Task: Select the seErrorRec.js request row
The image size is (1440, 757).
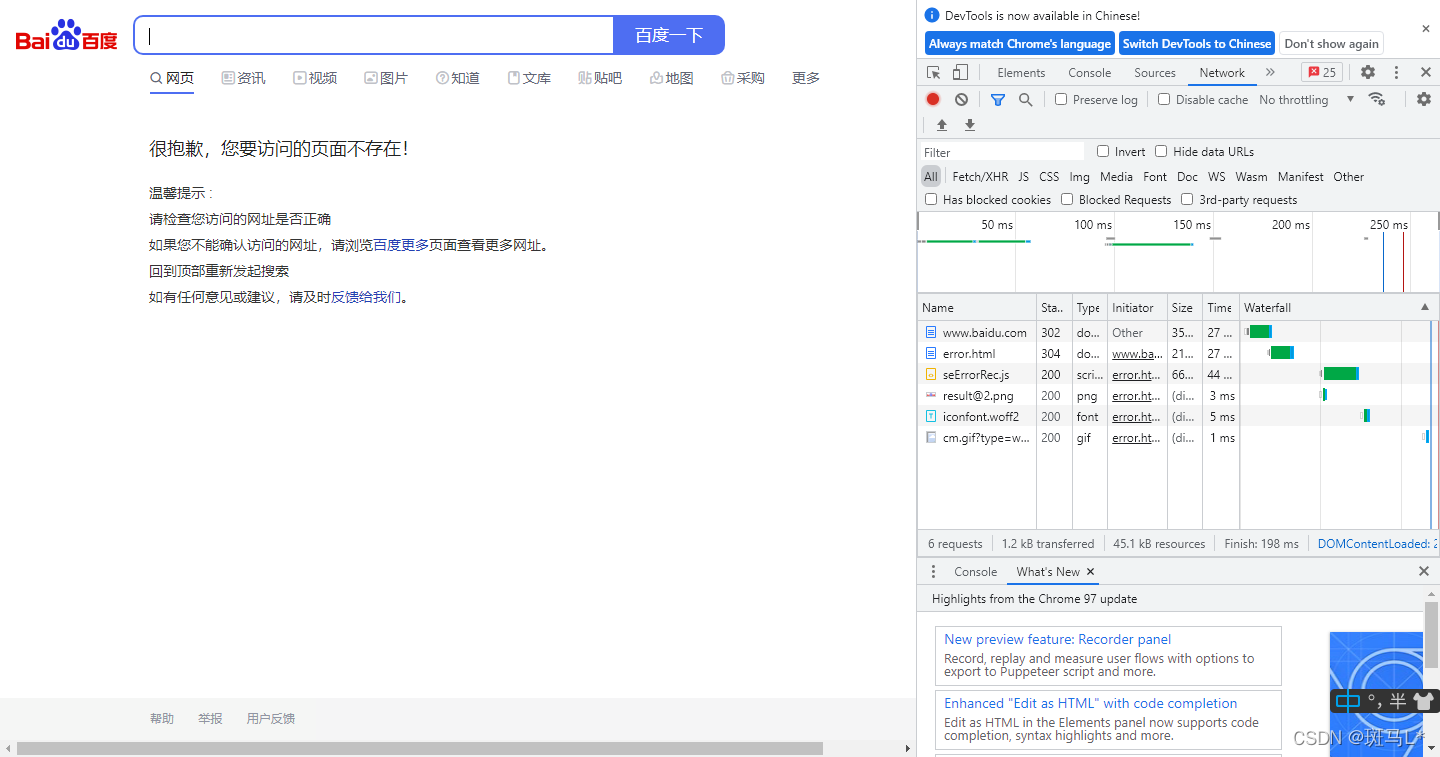Action: [x=1078, y=374]
